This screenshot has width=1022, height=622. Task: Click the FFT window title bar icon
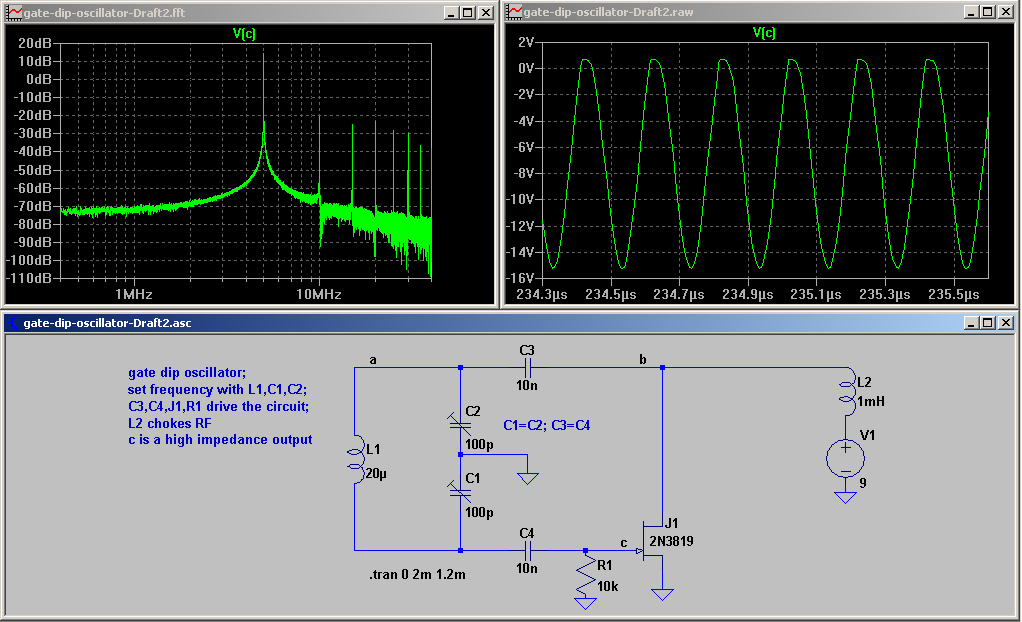14,12
